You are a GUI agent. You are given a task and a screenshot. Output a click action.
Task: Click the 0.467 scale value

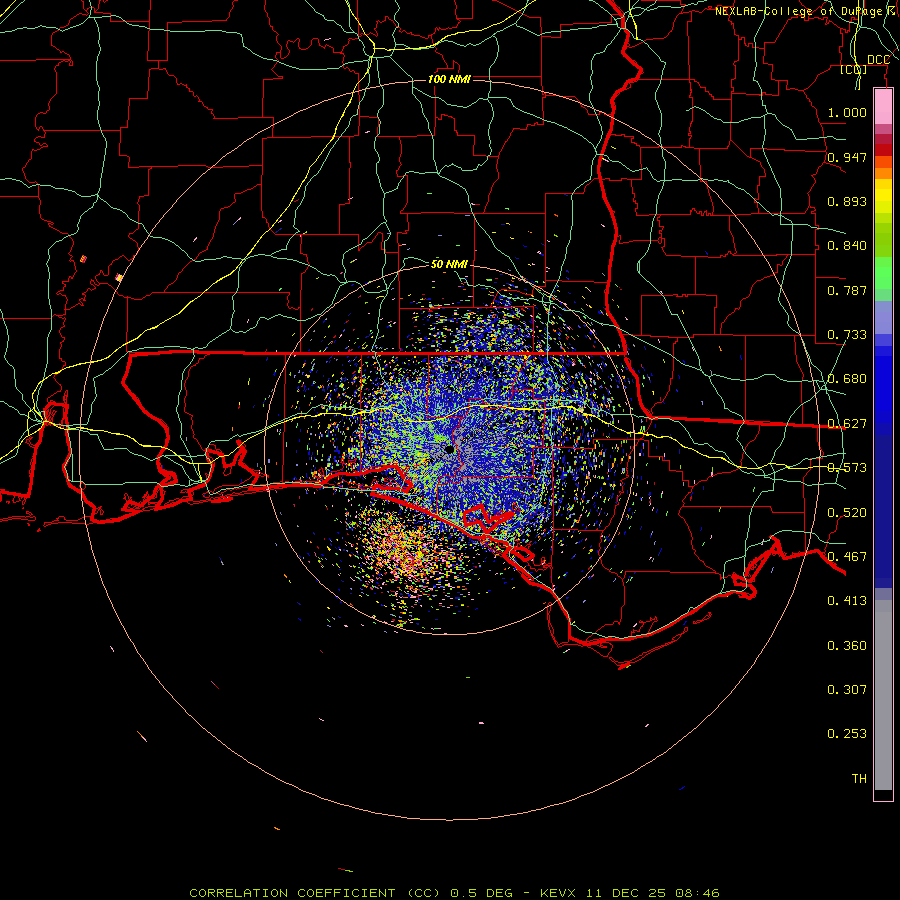847,557
